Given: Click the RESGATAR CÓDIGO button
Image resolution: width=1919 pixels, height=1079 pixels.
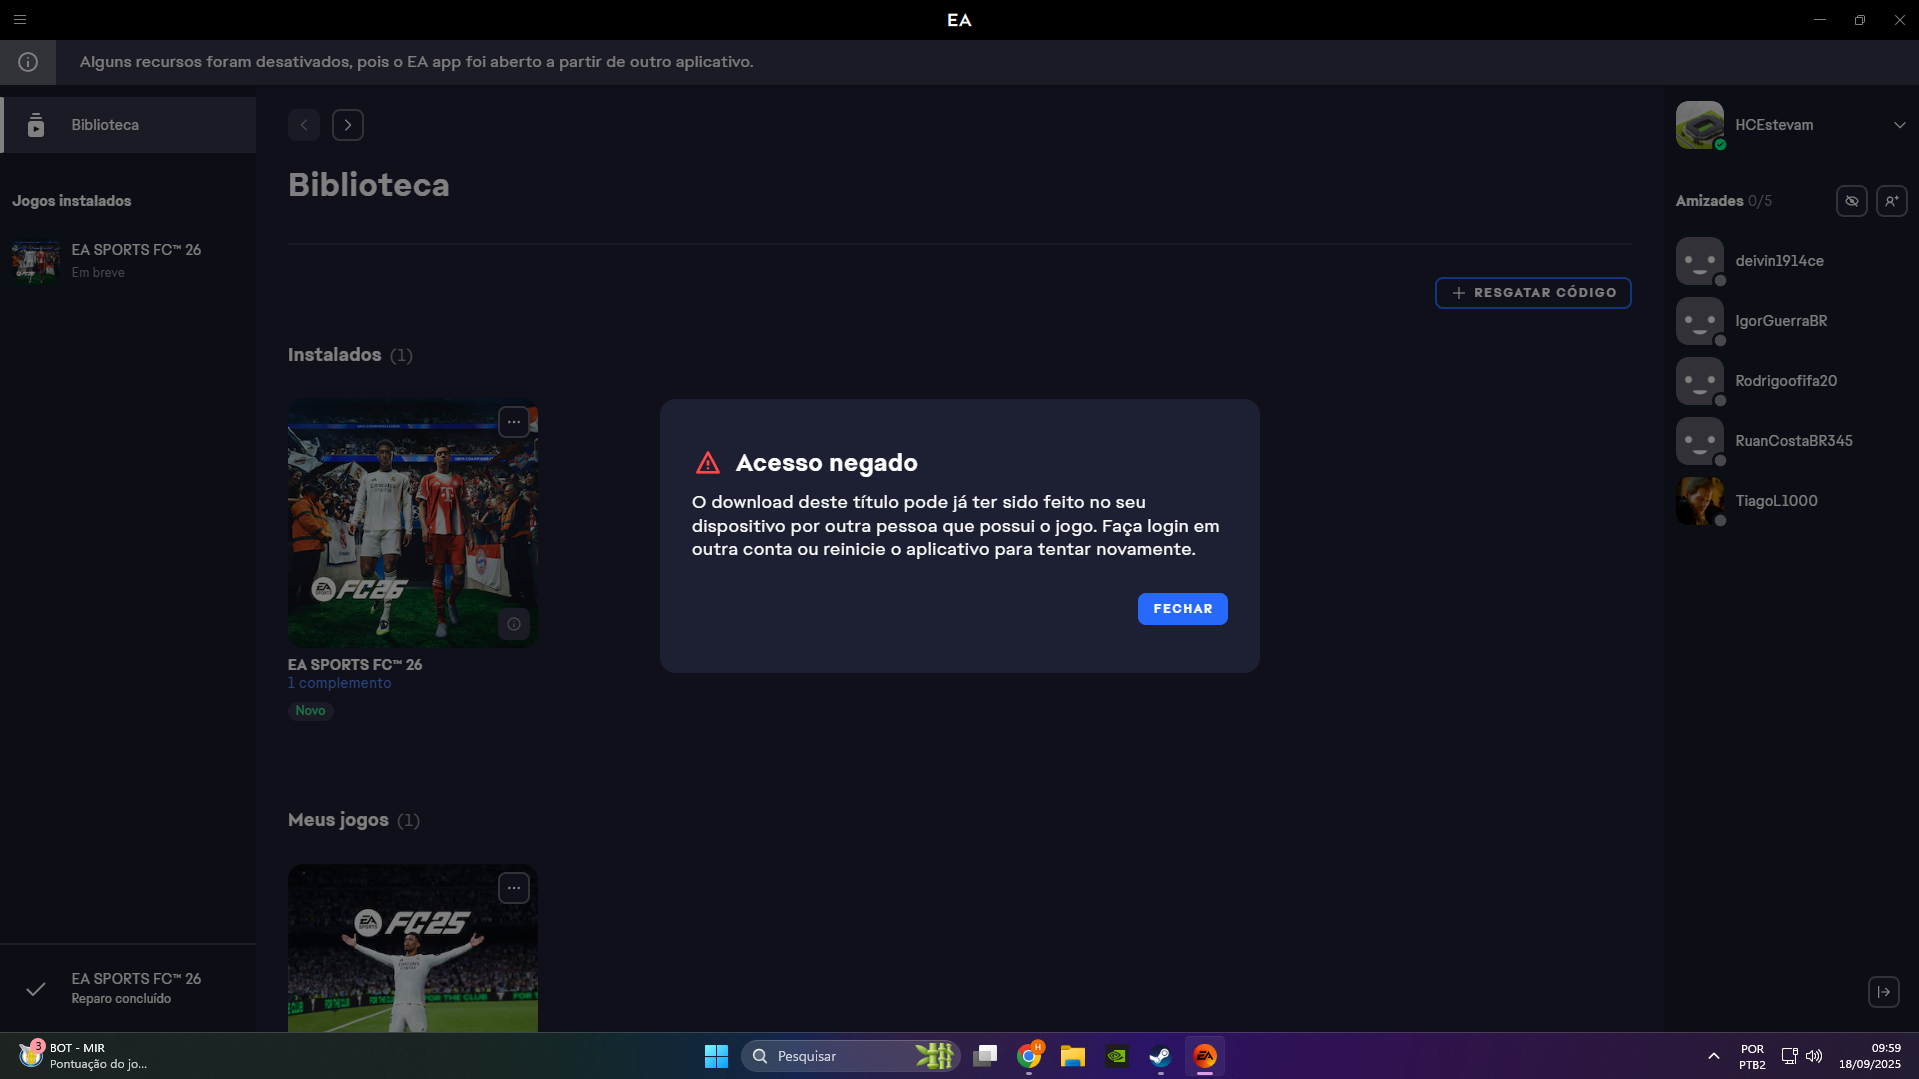Looking at the screenshot, I should click(1533, 293).
